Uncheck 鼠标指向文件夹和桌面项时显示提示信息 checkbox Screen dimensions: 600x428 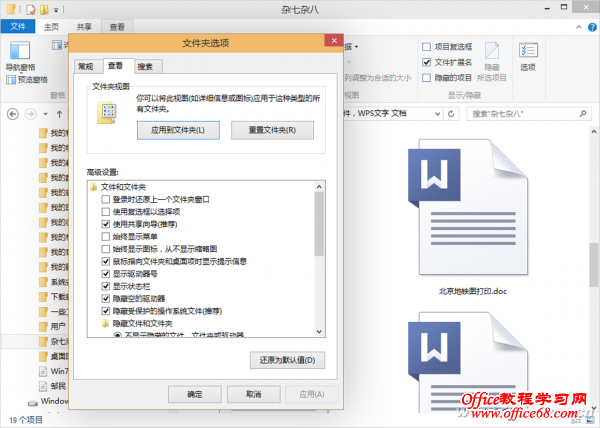pyautogui.click(x=106, y=261)
